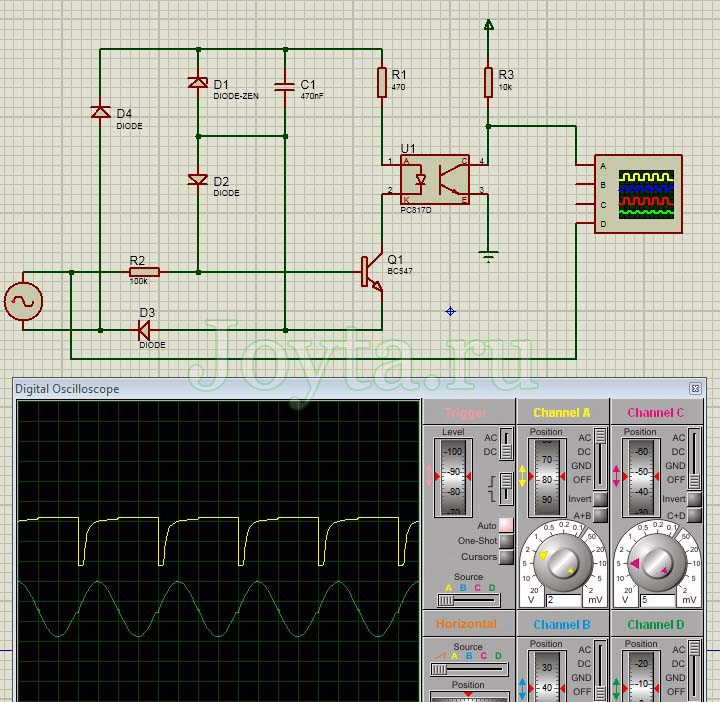
Task: Select the AC sine source symbol
Action: coord(23,301)
